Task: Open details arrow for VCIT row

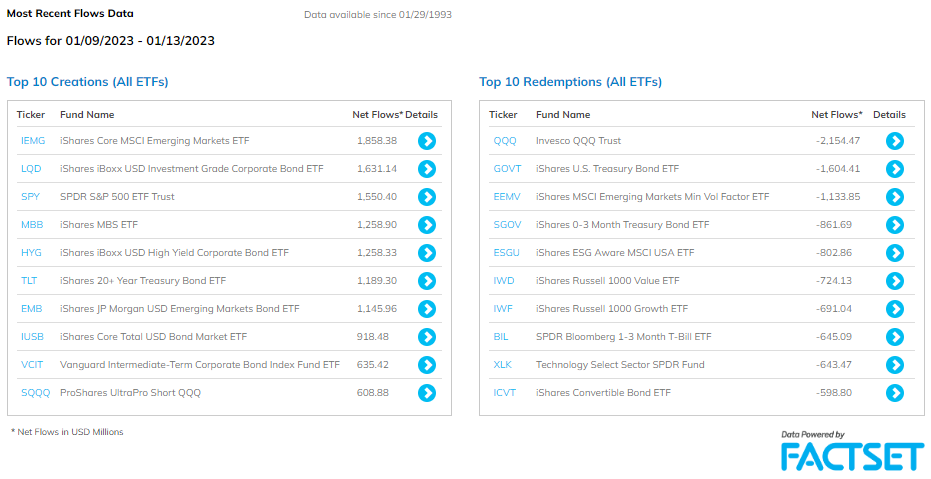Action: click(427, 364)
